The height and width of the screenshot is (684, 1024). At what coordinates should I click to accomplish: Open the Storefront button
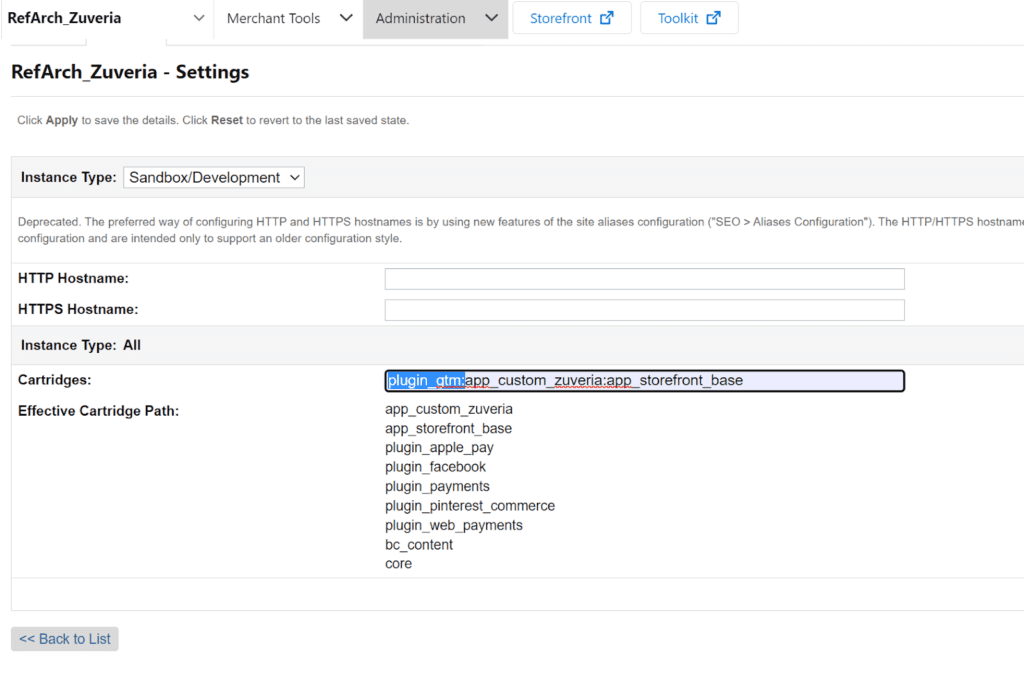pyautogui.click(x=561, y=18)
